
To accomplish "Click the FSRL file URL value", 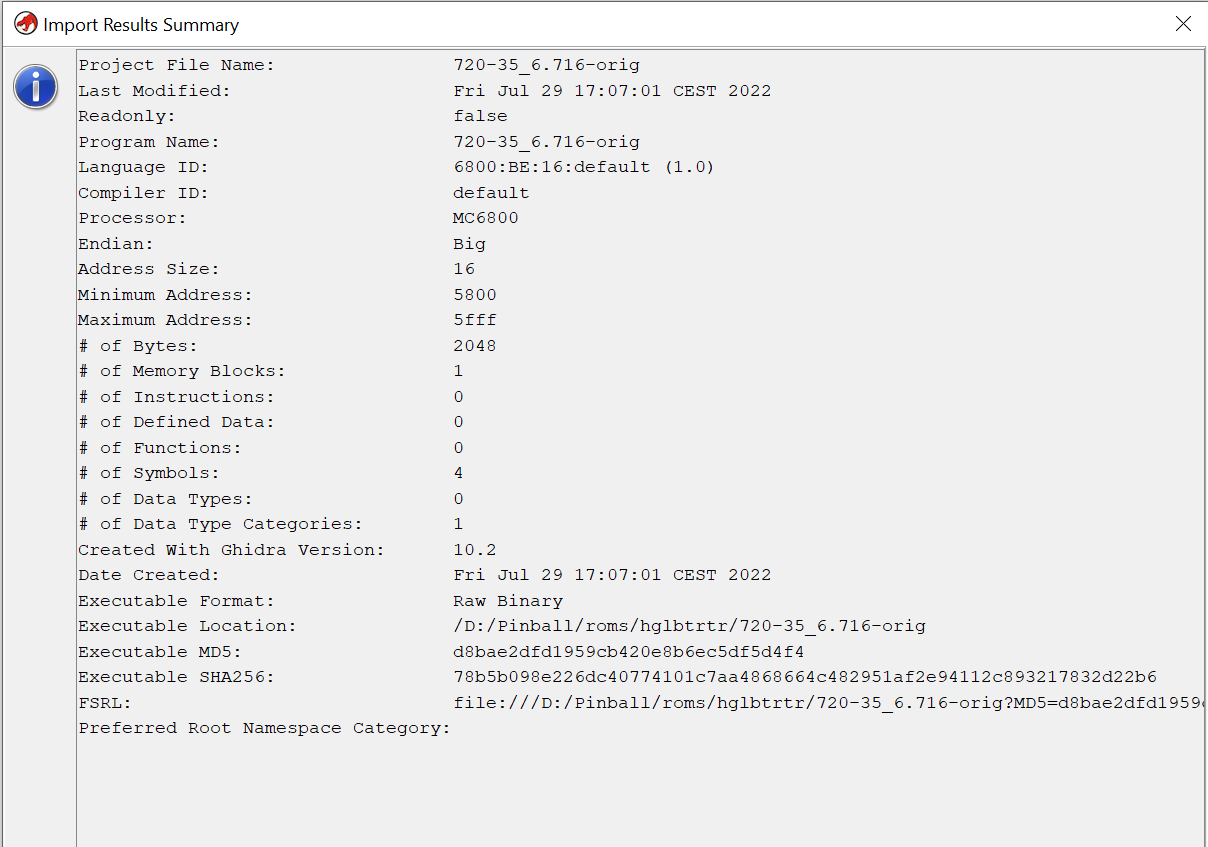I will tap(826, 703).
